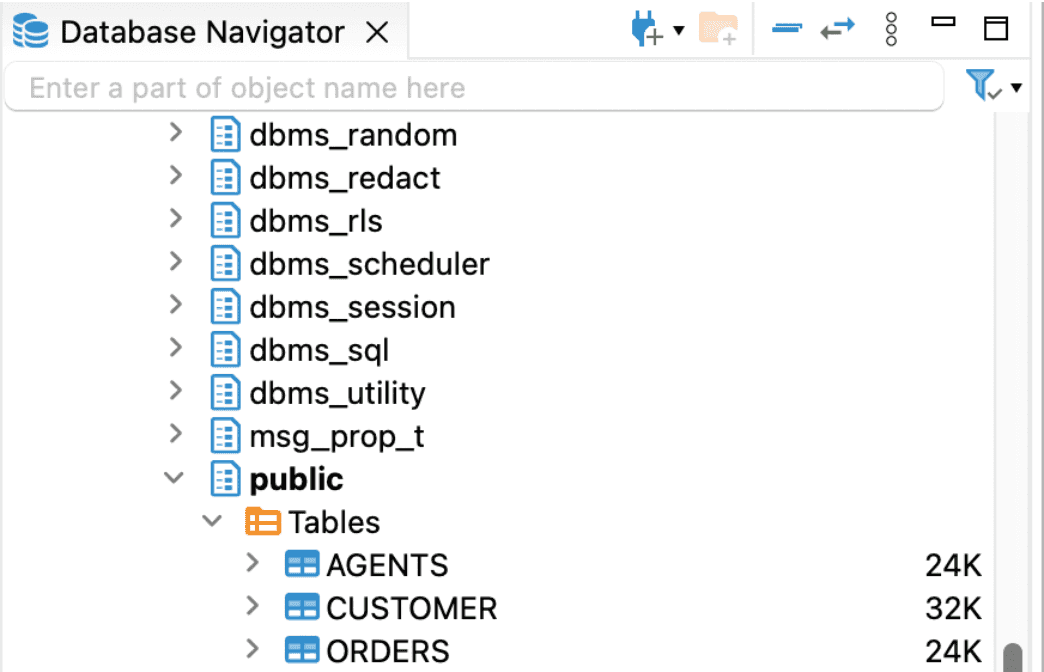
Task: Click the collapse all icon
Action: (x=786, y=29)
